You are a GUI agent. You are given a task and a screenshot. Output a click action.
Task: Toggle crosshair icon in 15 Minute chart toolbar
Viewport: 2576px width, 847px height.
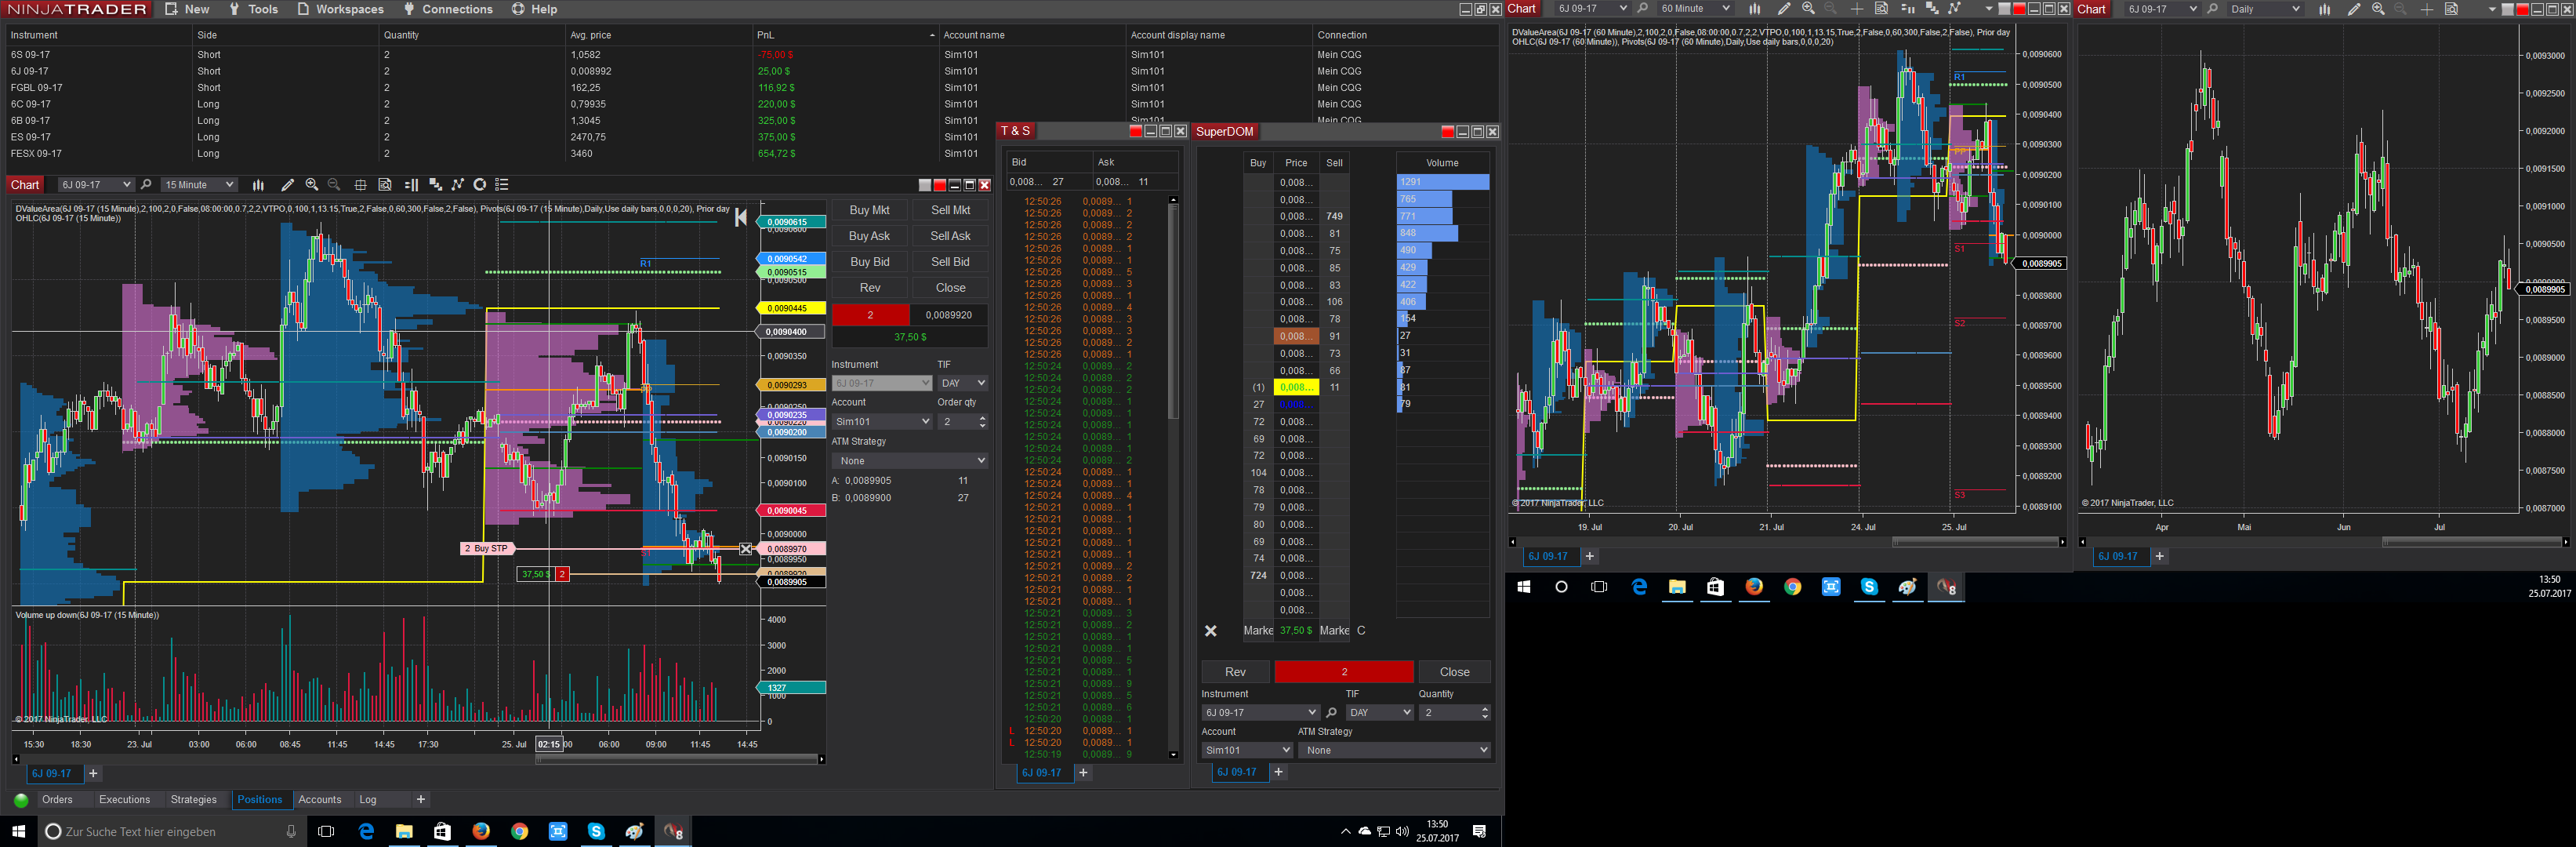click(x=360, y=185)
